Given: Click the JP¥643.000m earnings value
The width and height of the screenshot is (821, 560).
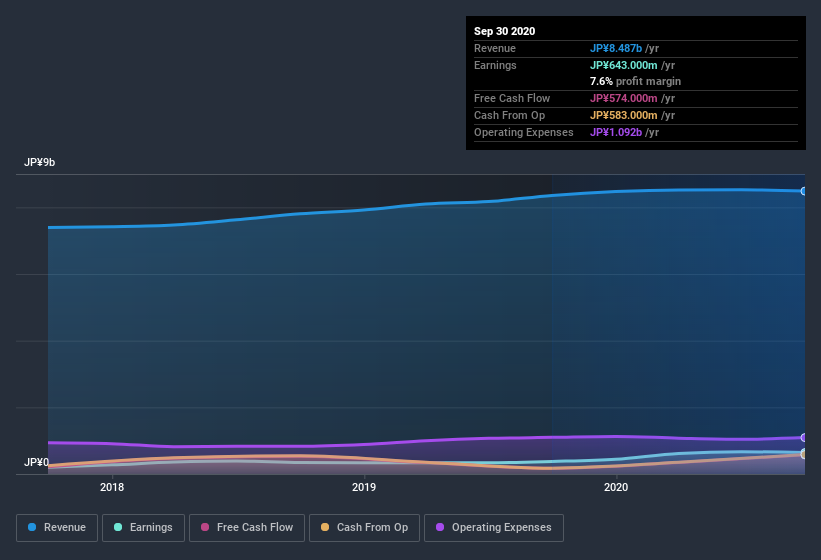Looking at the screenshot, I should [624, 65].
